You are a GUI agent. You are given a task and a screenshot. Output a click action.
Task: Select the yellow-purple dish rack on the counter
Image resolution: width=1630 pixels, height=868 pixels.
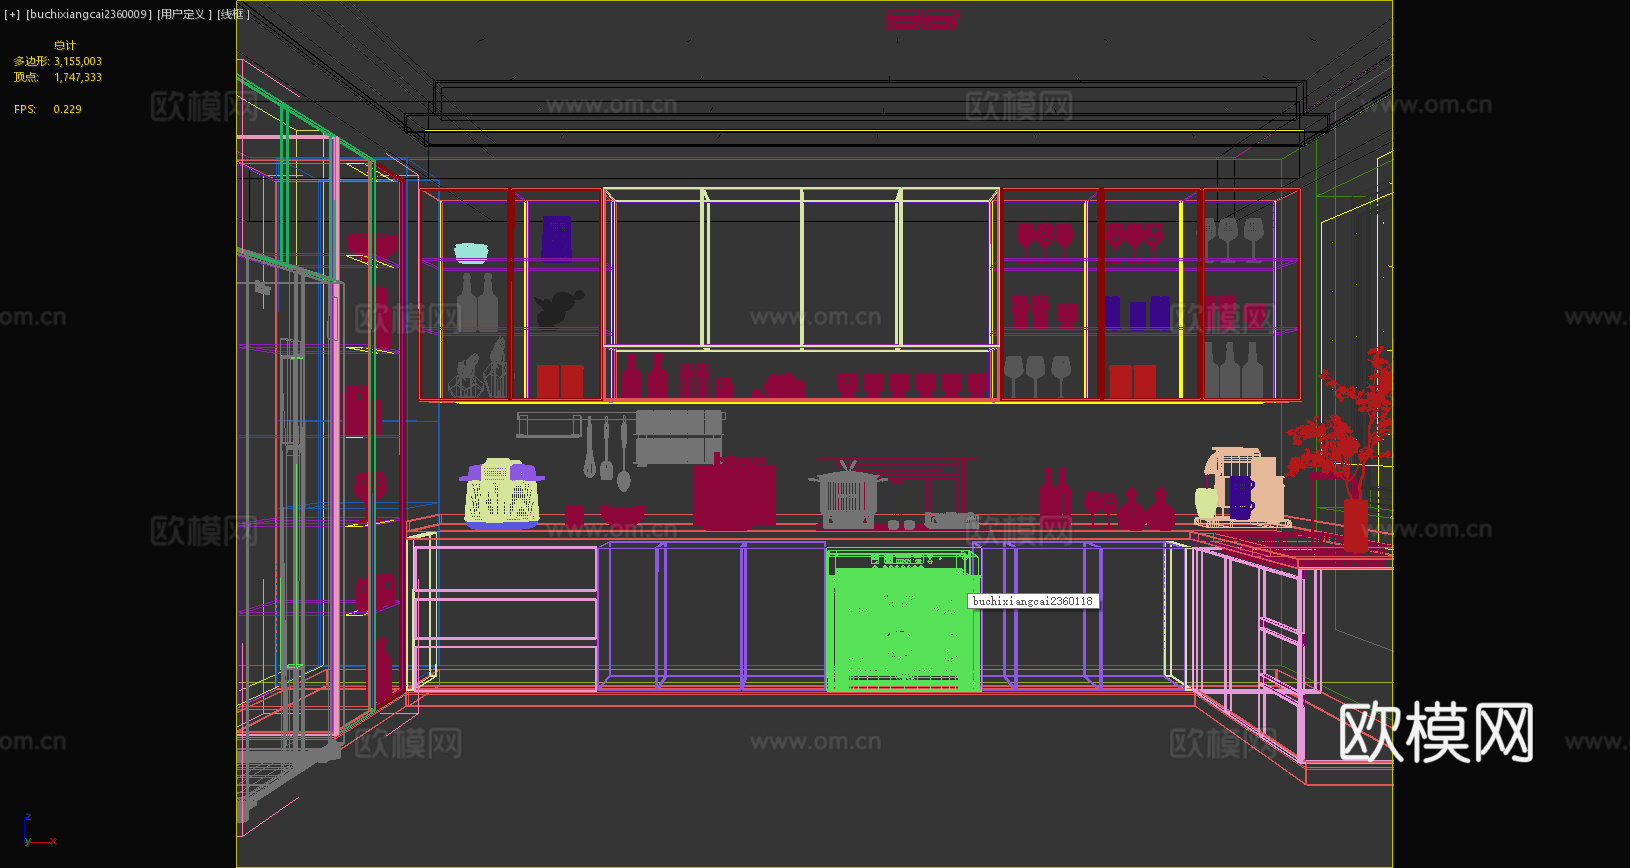502,493
